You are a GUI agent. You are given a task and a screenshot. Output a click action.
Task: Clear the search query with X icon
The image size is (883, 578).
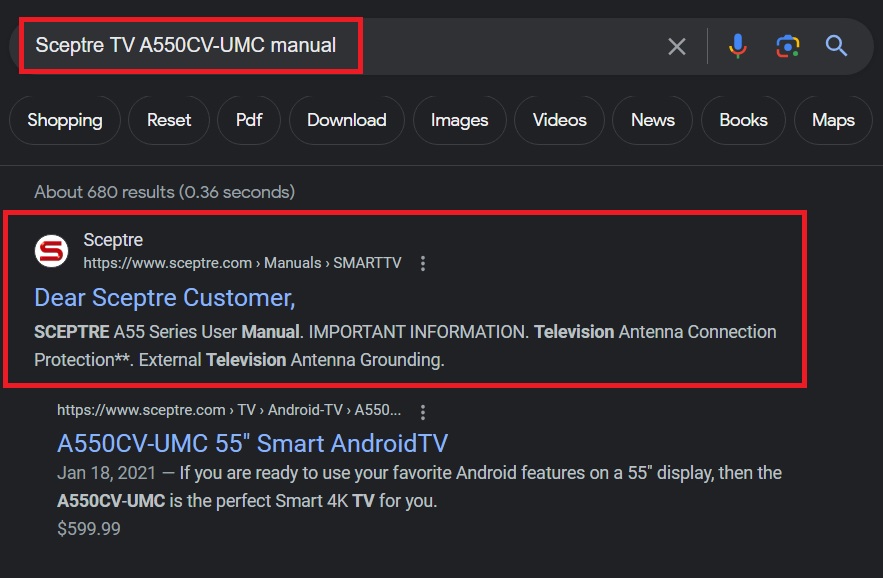point(677,46)
